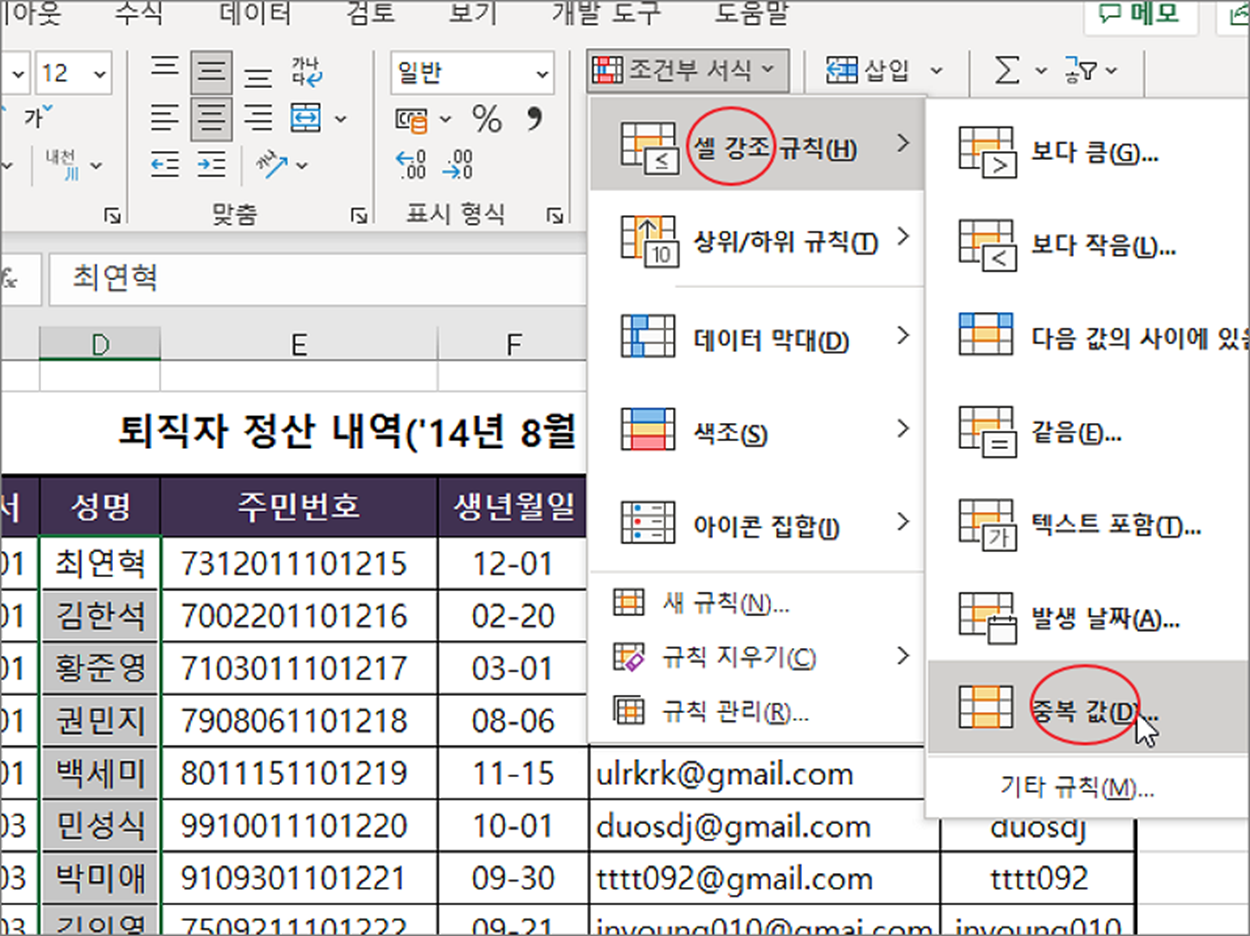Select the 다음 값의 사이에 있음 rule
1250x936 pixels.
tap(1089, 335)
